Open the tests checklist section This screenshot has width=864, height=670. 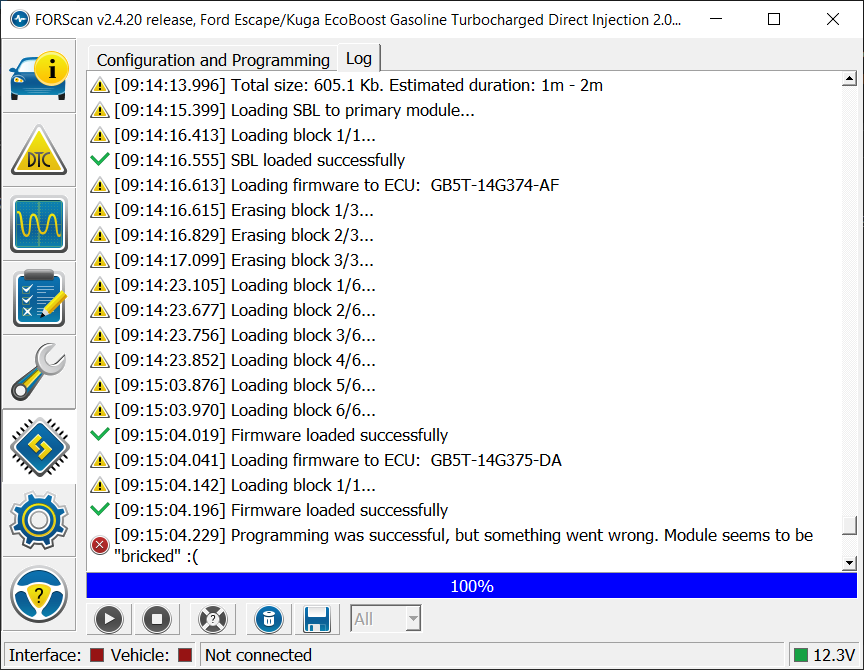click(39, 298)
